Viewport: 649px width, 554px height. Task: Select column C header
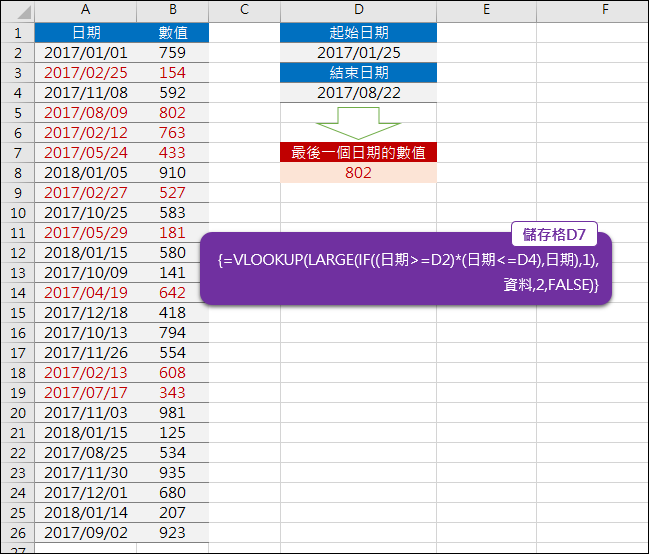(x=244, y=11)
